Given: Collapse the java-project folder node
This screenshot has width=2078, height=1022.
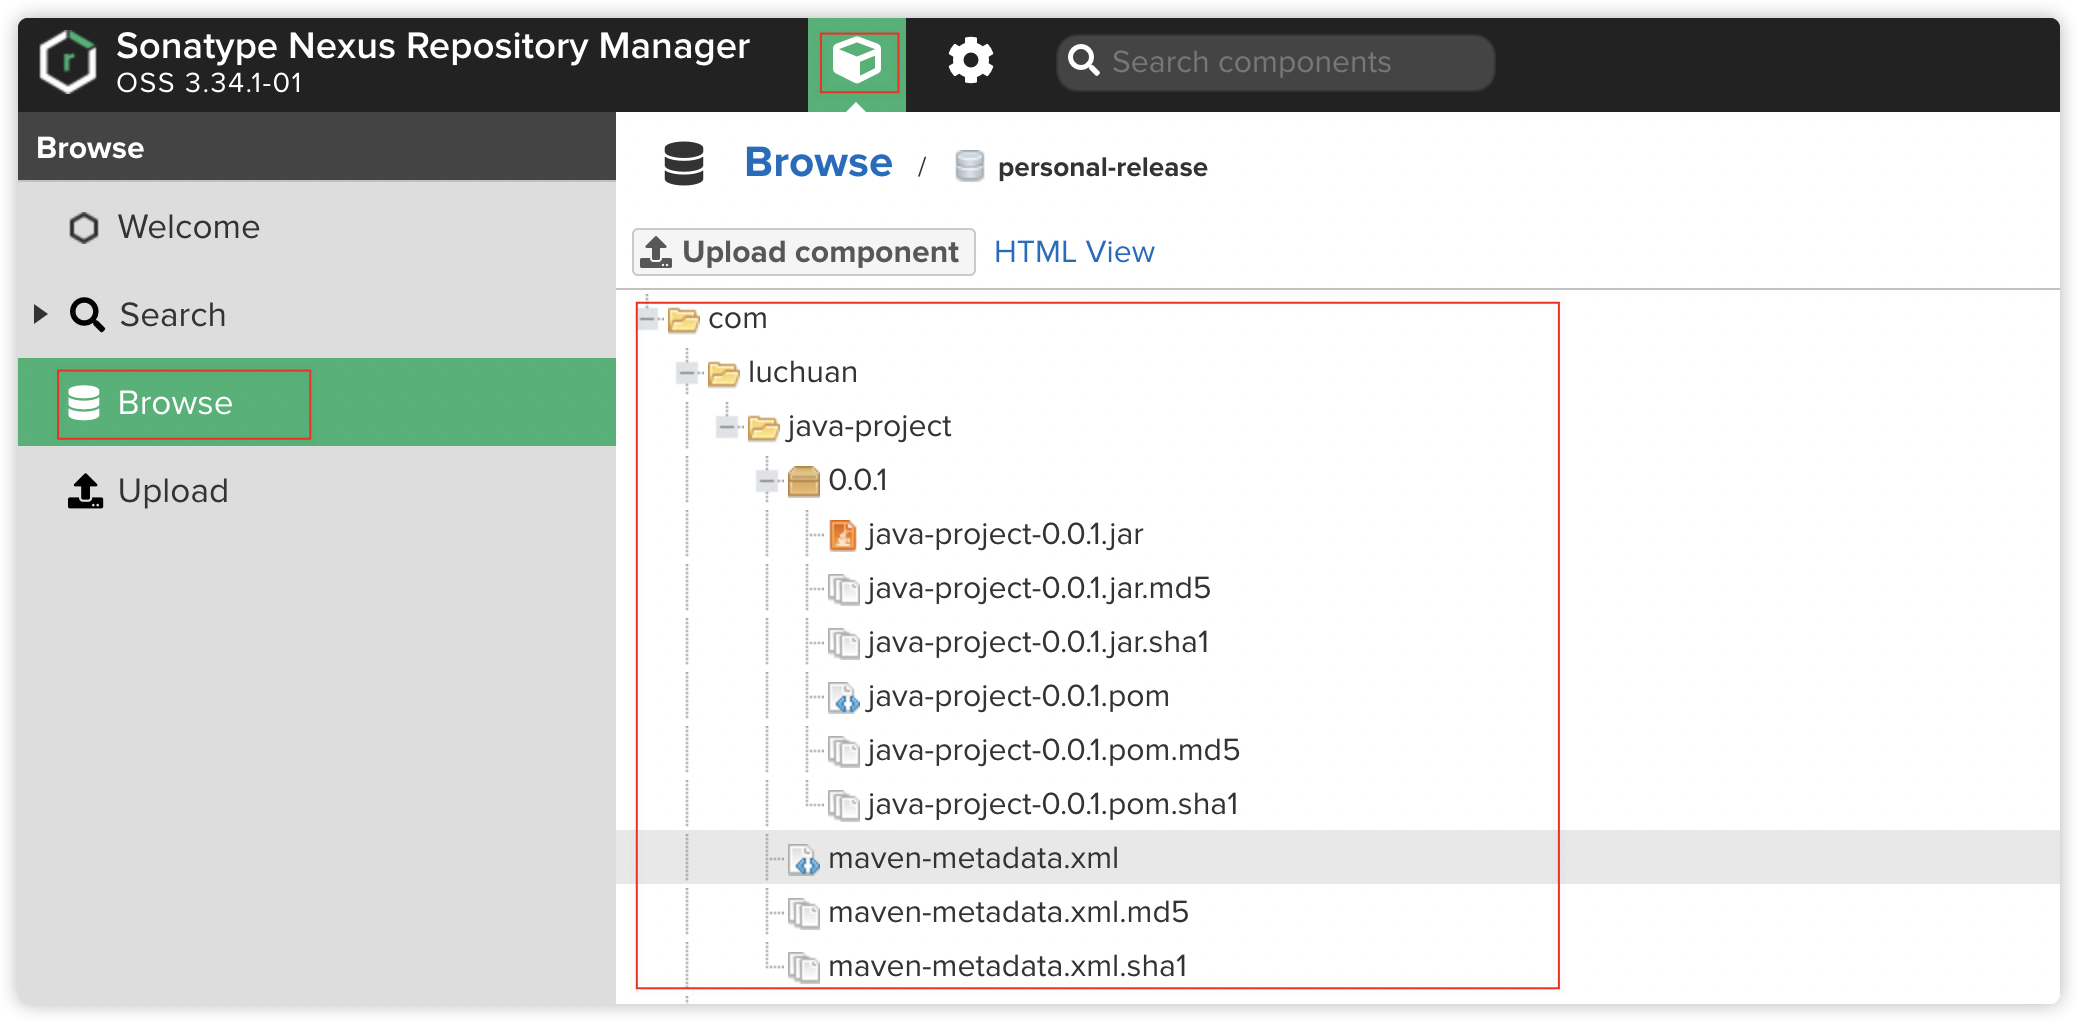Looking at the screenshot, I should pyautogui.click(x=728, y=427).
